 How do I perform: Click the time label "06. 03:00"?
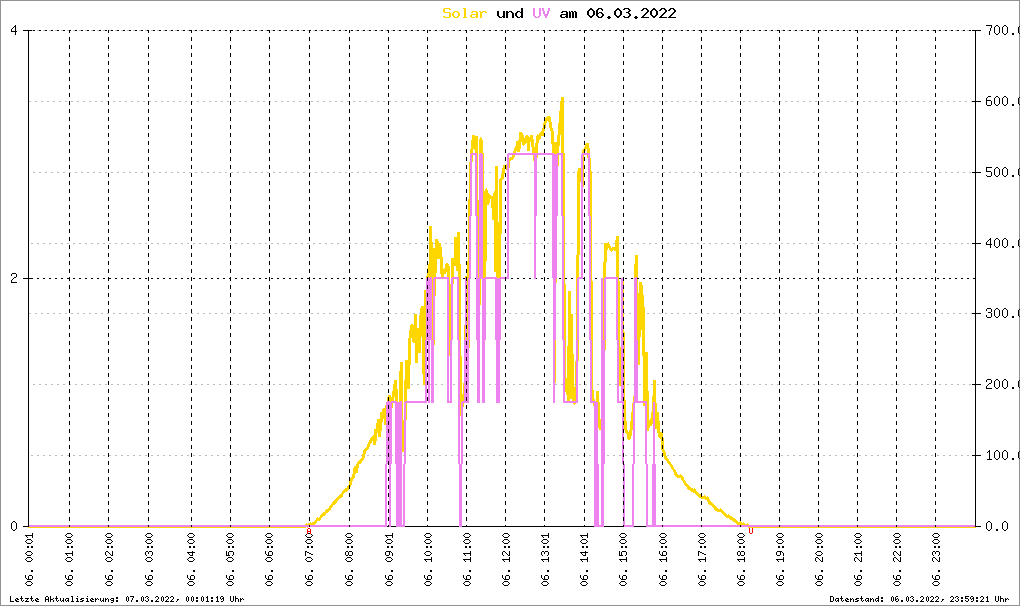click(x=148, y=560)
